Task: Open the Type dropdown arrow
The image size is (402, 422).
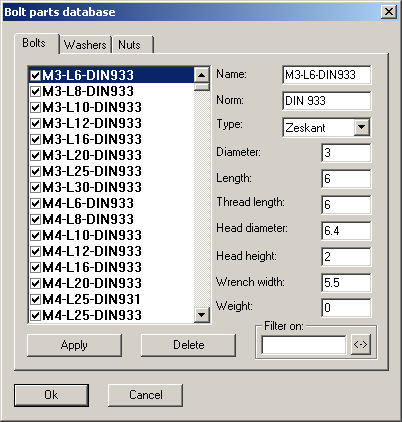Action: pyautogui.click(x=361, y=127)
